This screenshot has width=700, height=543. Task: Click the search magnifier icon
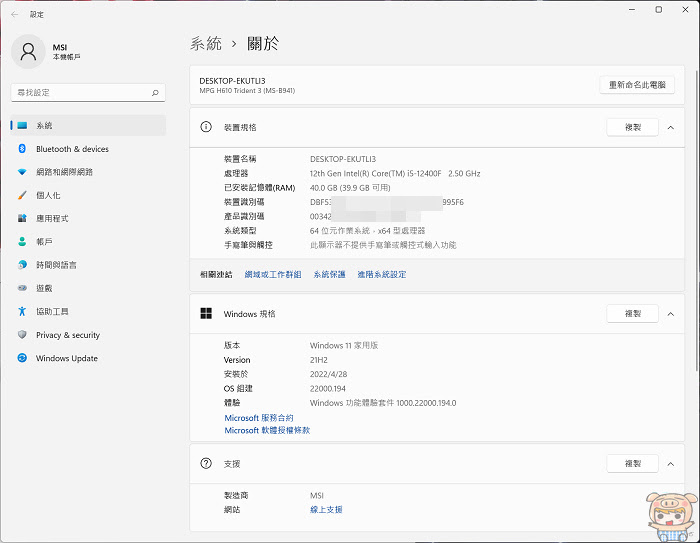coord(155,92)
